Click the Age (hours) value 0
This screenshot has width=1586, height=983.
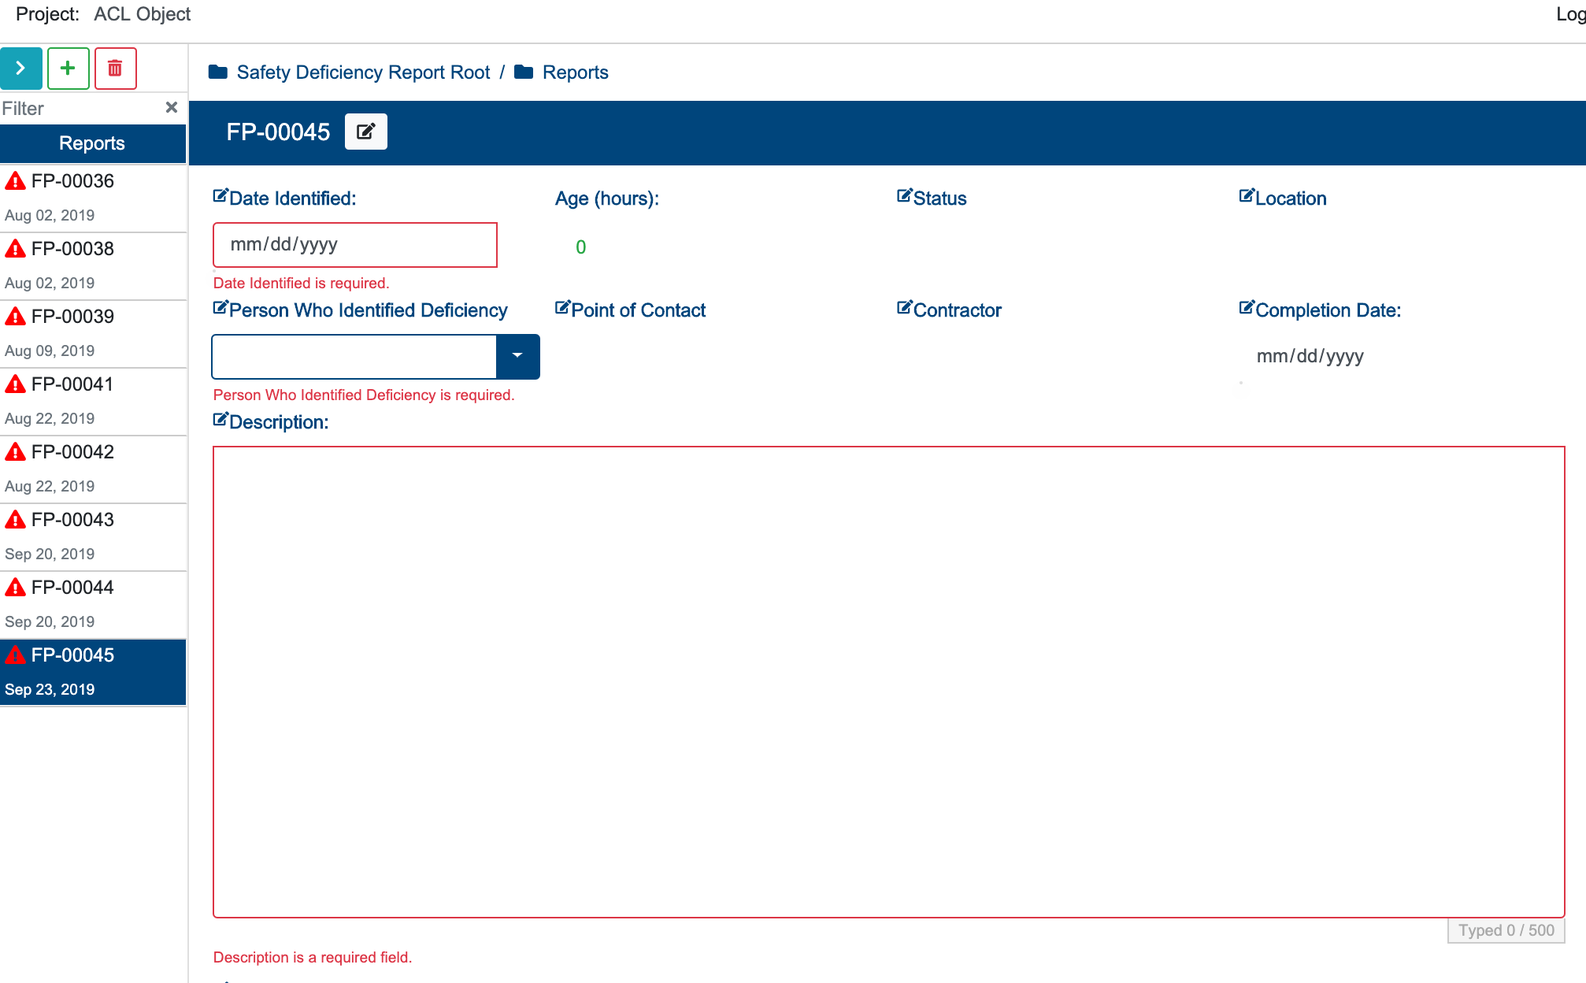pos(580,247)
